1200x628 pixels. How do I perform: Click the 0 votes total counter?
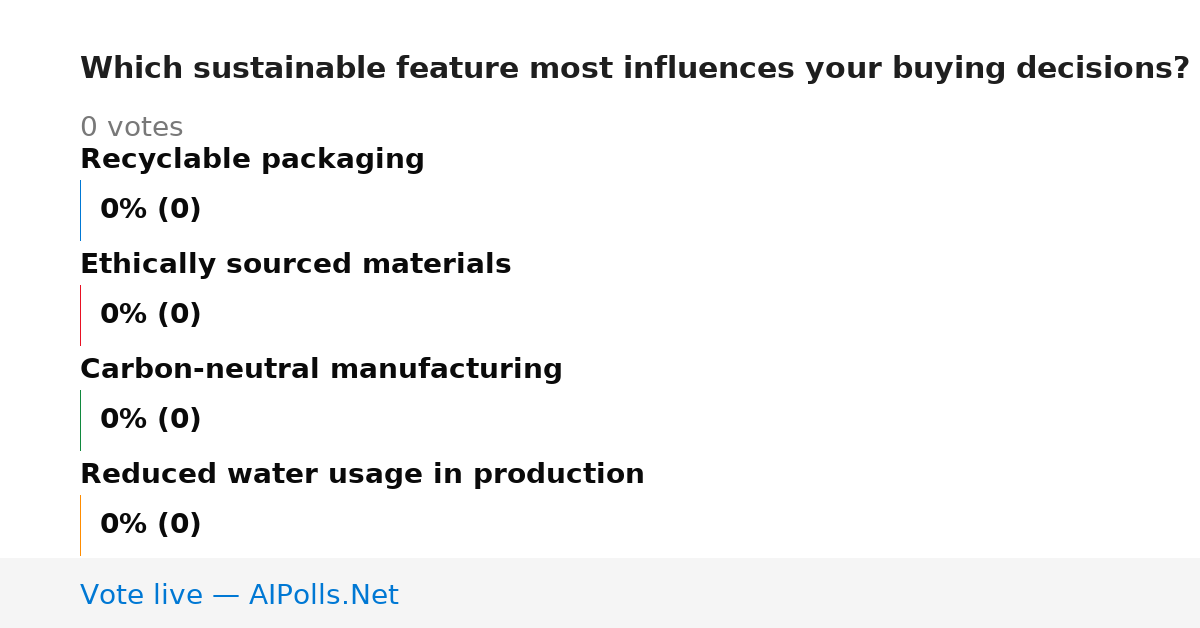coord(131,128)
